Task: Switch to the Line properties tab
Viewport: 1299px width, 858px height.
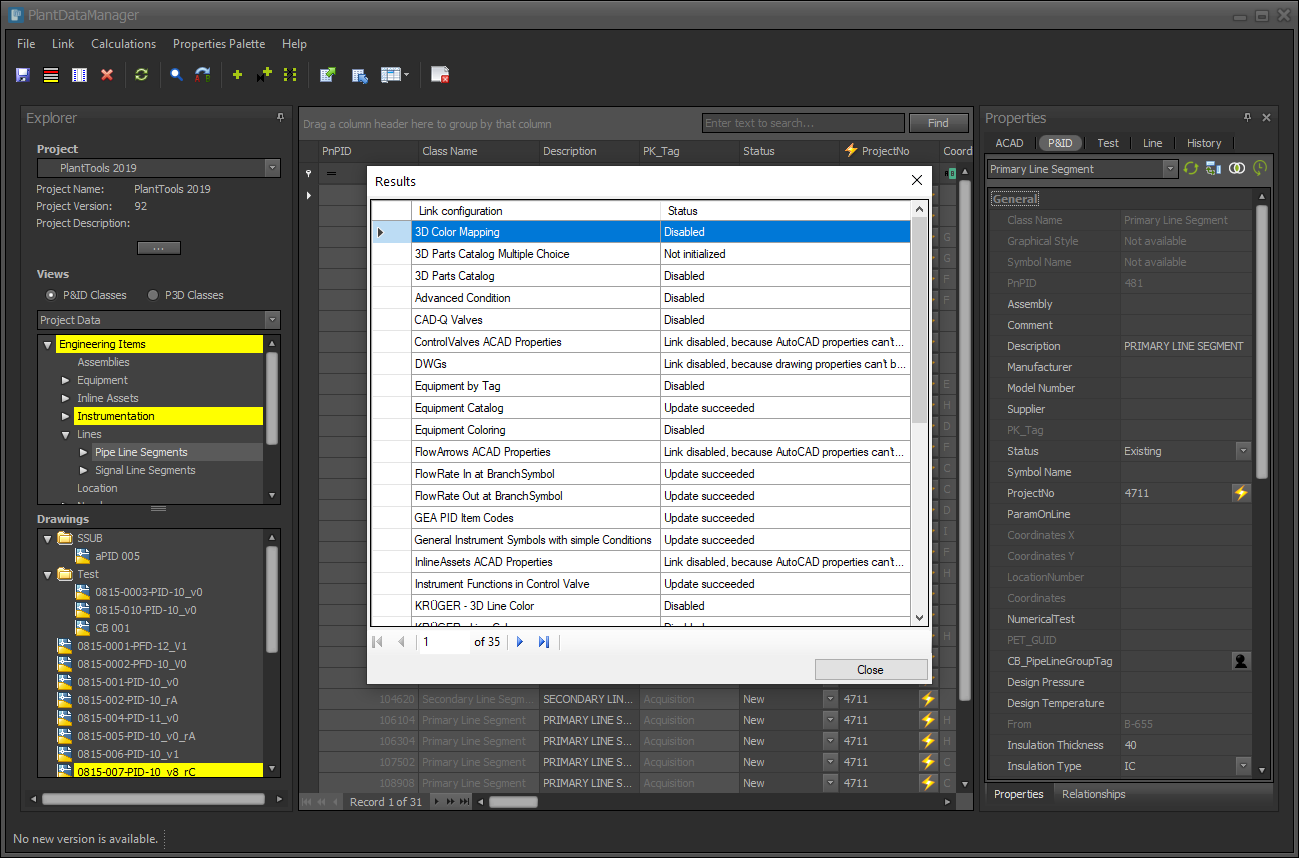Action: coord(1153,143)
